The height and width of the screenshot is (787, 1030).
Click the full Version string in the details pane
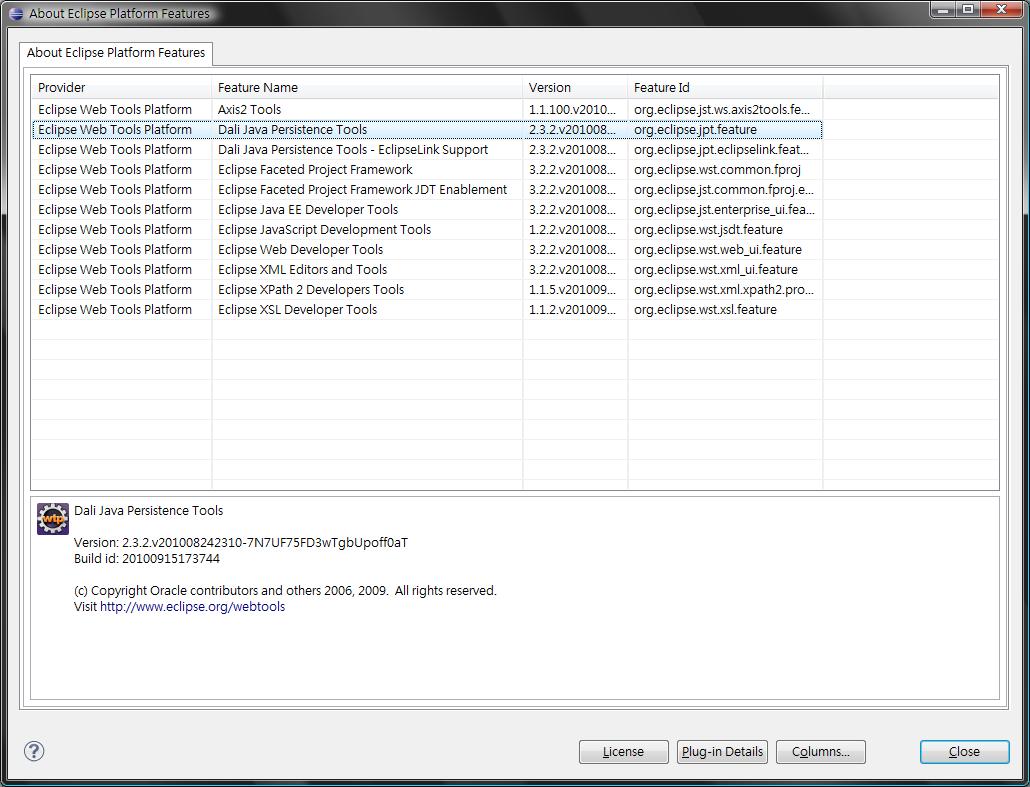(240, 543)
